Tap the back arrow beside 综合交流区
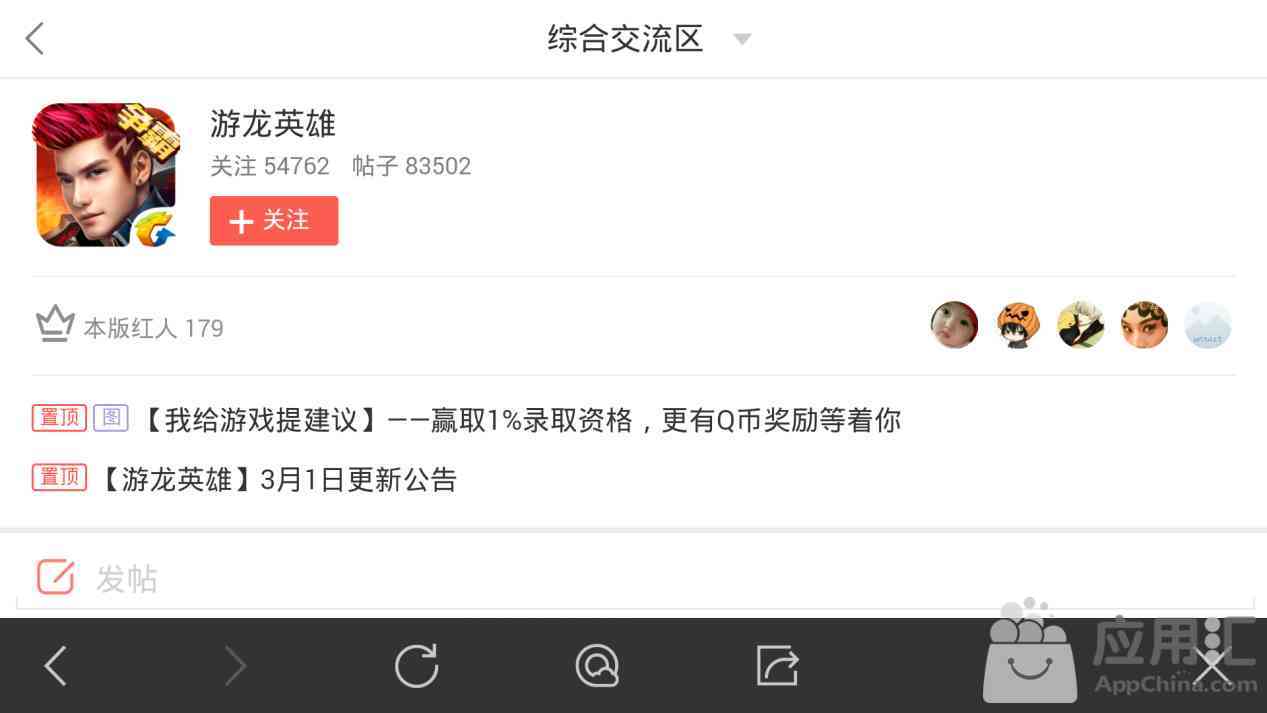 pyautogui.click(x=35, y=39)
